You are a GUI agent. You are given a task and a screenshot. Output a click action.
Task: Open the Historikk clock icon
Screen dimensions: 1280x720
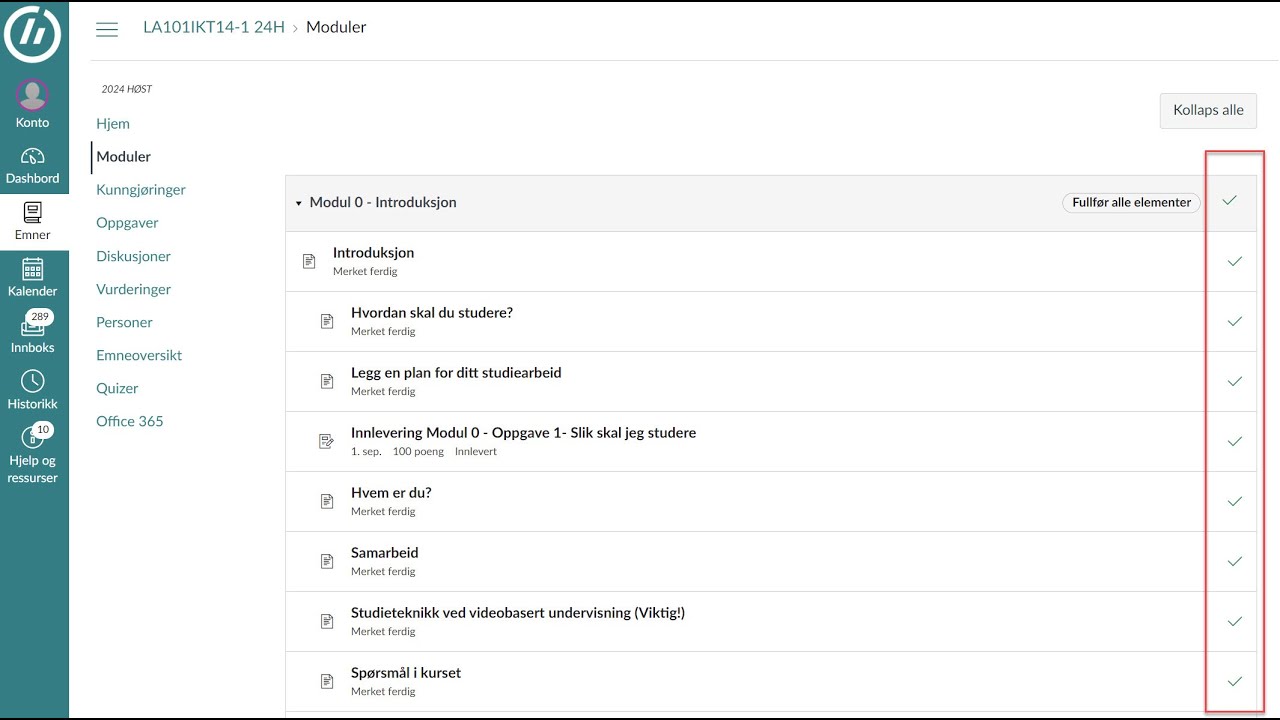point(33,381)
